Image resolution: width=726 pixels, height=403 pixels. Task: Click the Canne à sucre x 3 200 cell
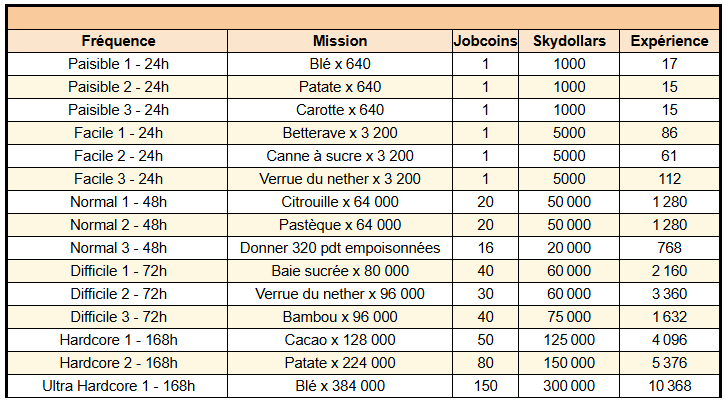(x=340, y=156)
